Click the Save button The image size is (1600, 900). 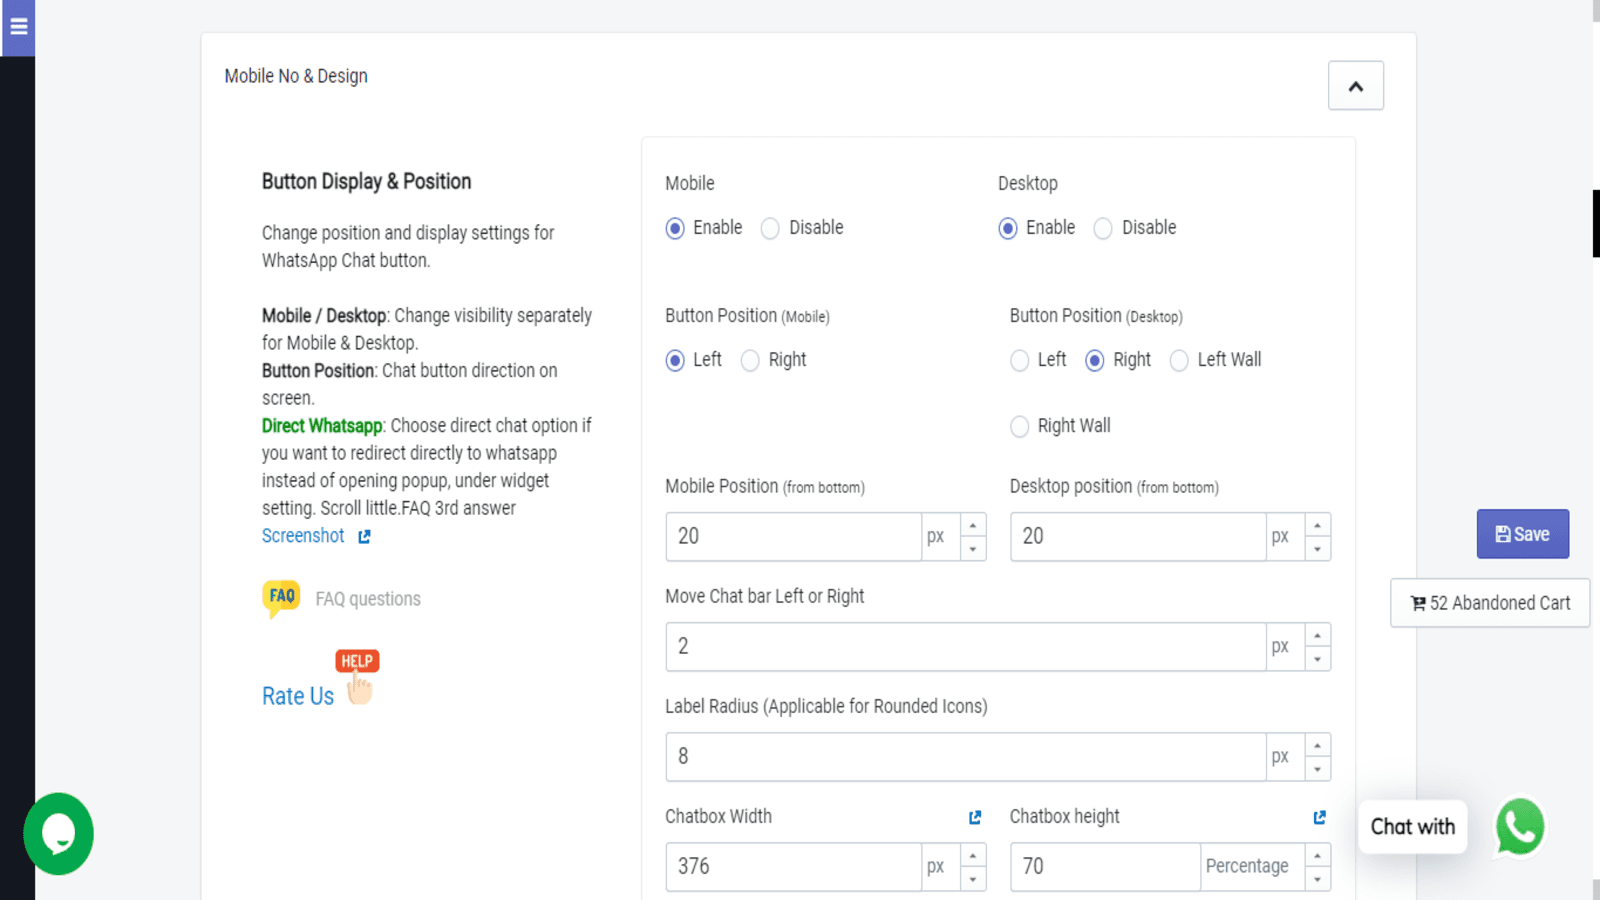point(1522,533)
